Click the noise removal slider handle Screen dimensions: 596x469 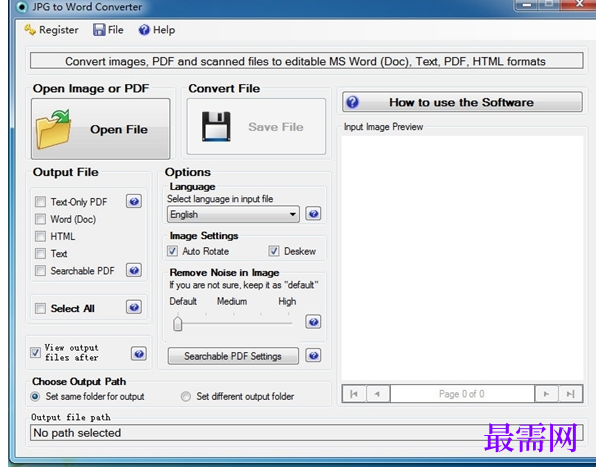tap(178, 323)
